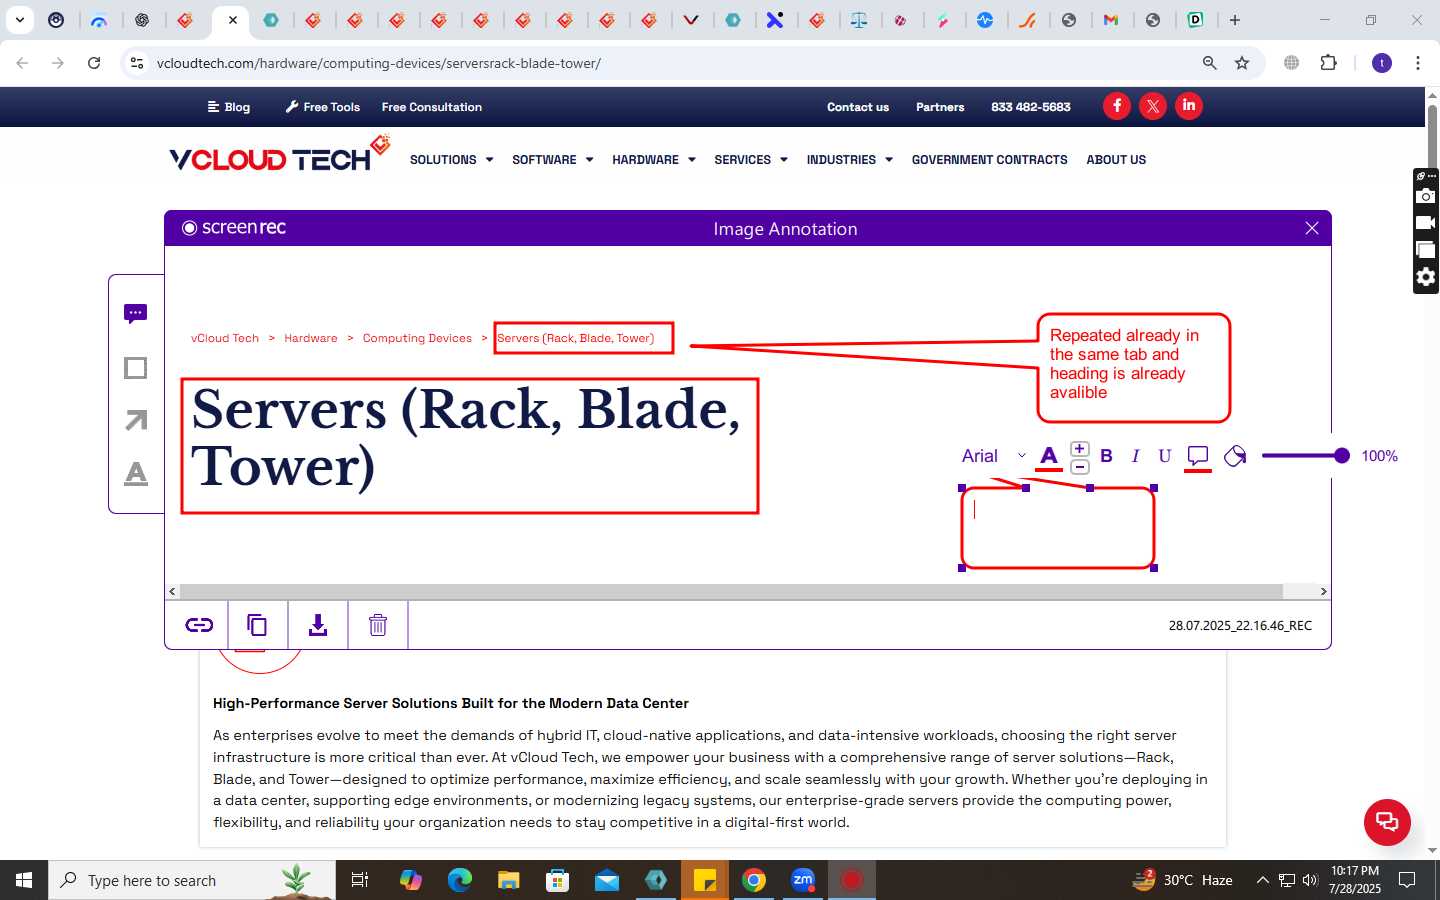Open Chrome three-dot menu
Viewport: 1440px width, 900px height.
(x=1417, y=63)
